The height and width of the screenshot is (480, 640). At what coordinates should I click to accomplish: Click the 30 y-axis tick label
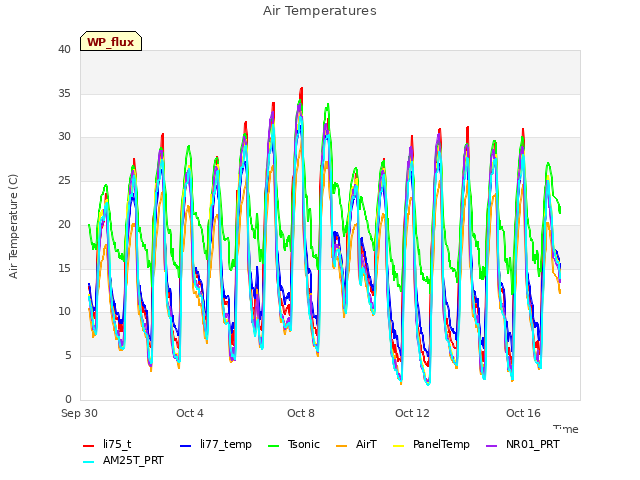[x=64, y=137]
